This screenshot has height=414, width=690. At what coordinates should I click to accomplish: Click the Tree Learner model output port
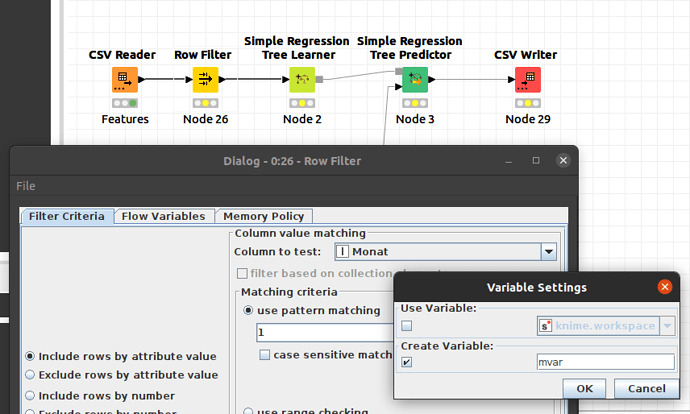(319, 80)
